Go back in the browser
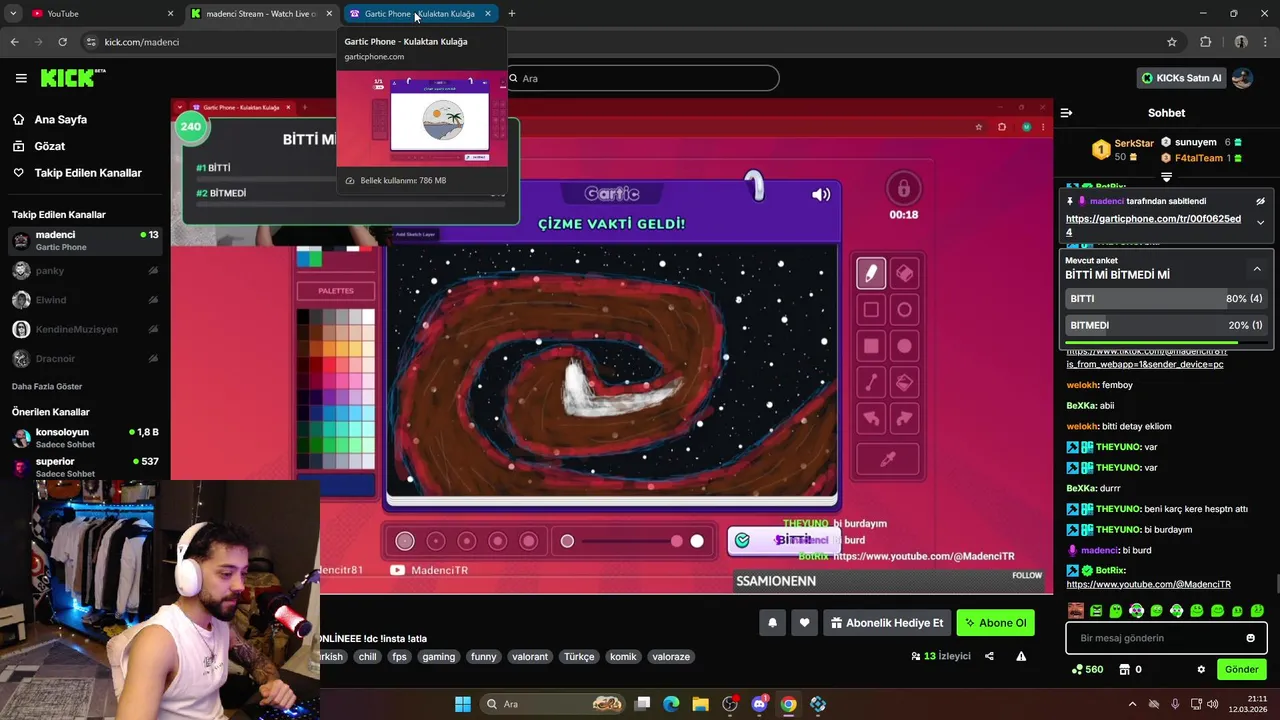 [x=14, y=42]
